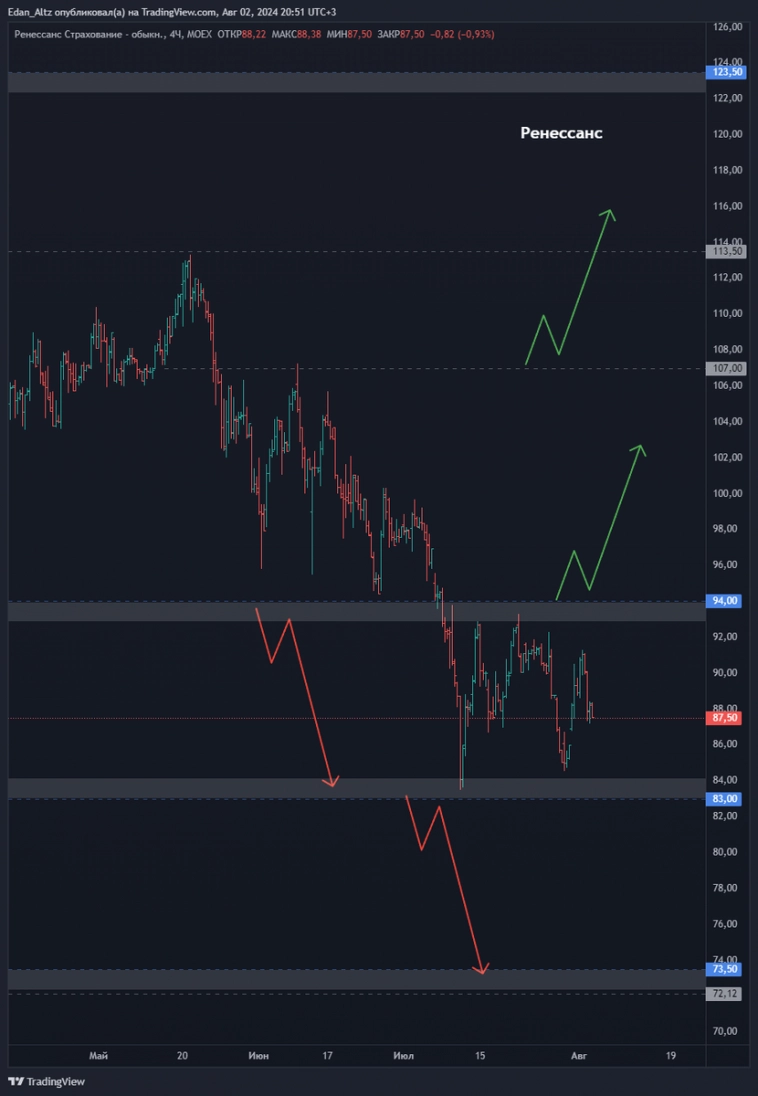Click the 90,00 price axis tick
Screen dimensions: 758x1096
[x=727, y=672]
